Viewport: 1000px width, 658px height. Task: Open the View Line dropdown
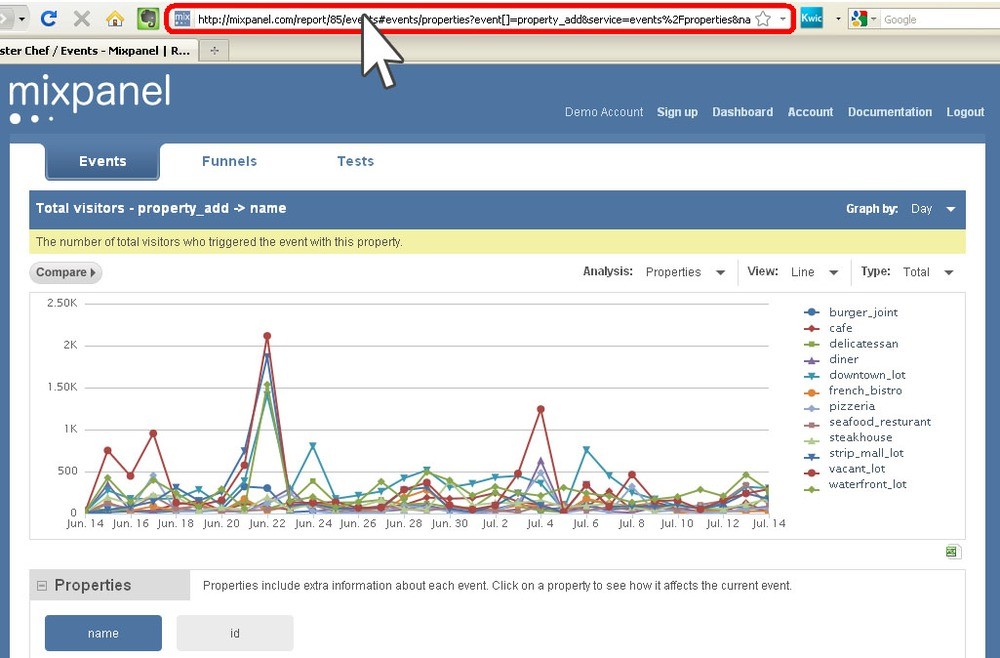coord(814,272)
